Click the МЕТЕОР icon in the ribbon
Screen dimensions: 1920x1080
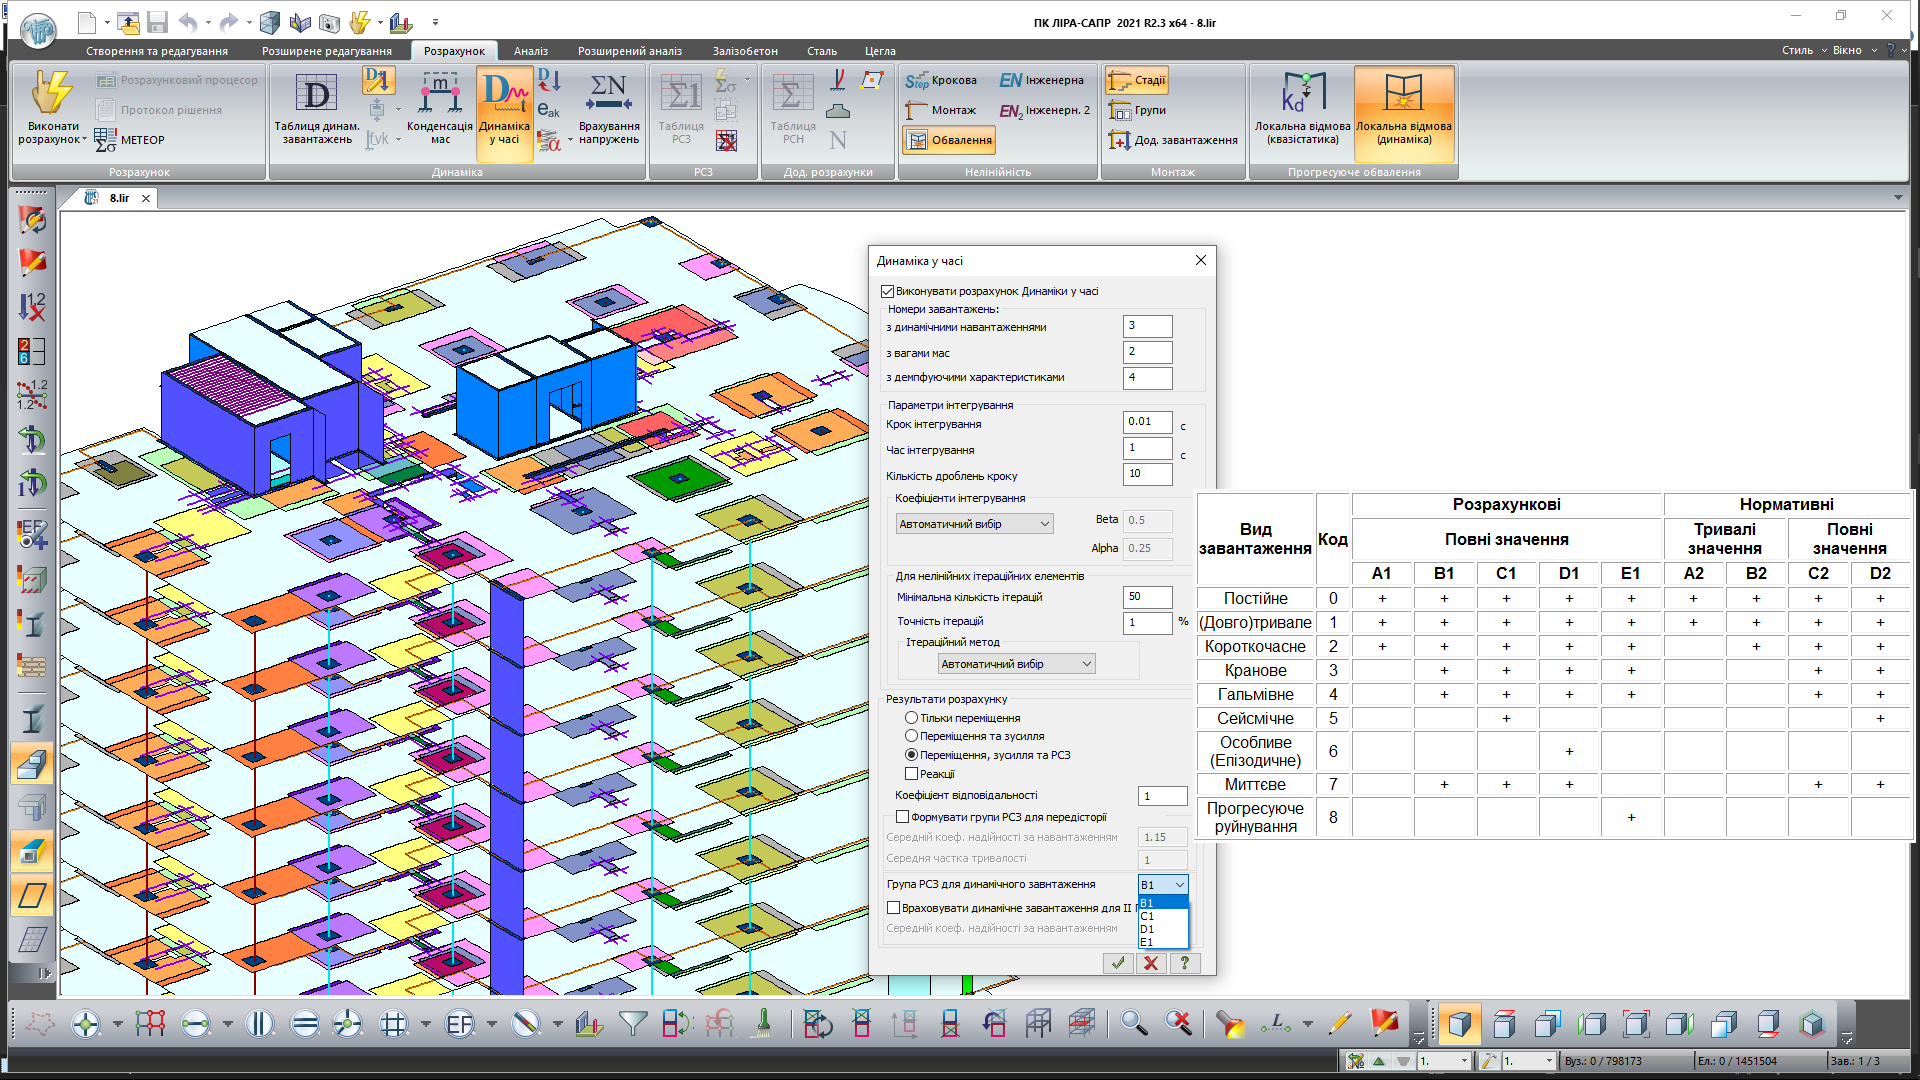106,140
